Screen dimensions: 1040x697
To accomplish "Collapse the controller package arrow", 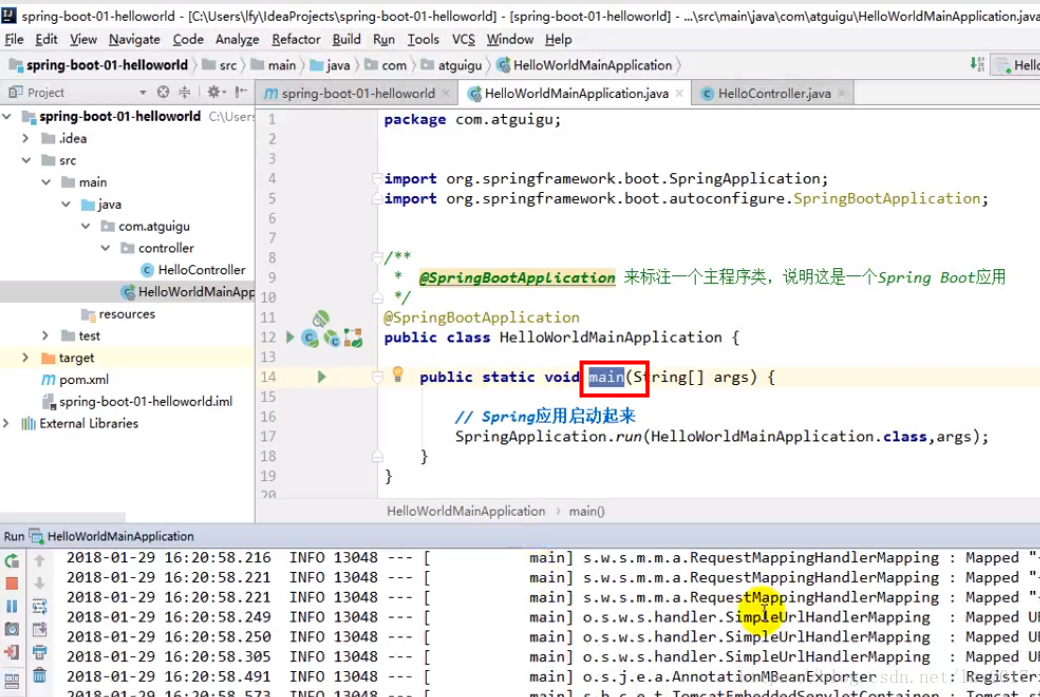I will (106, 248).
